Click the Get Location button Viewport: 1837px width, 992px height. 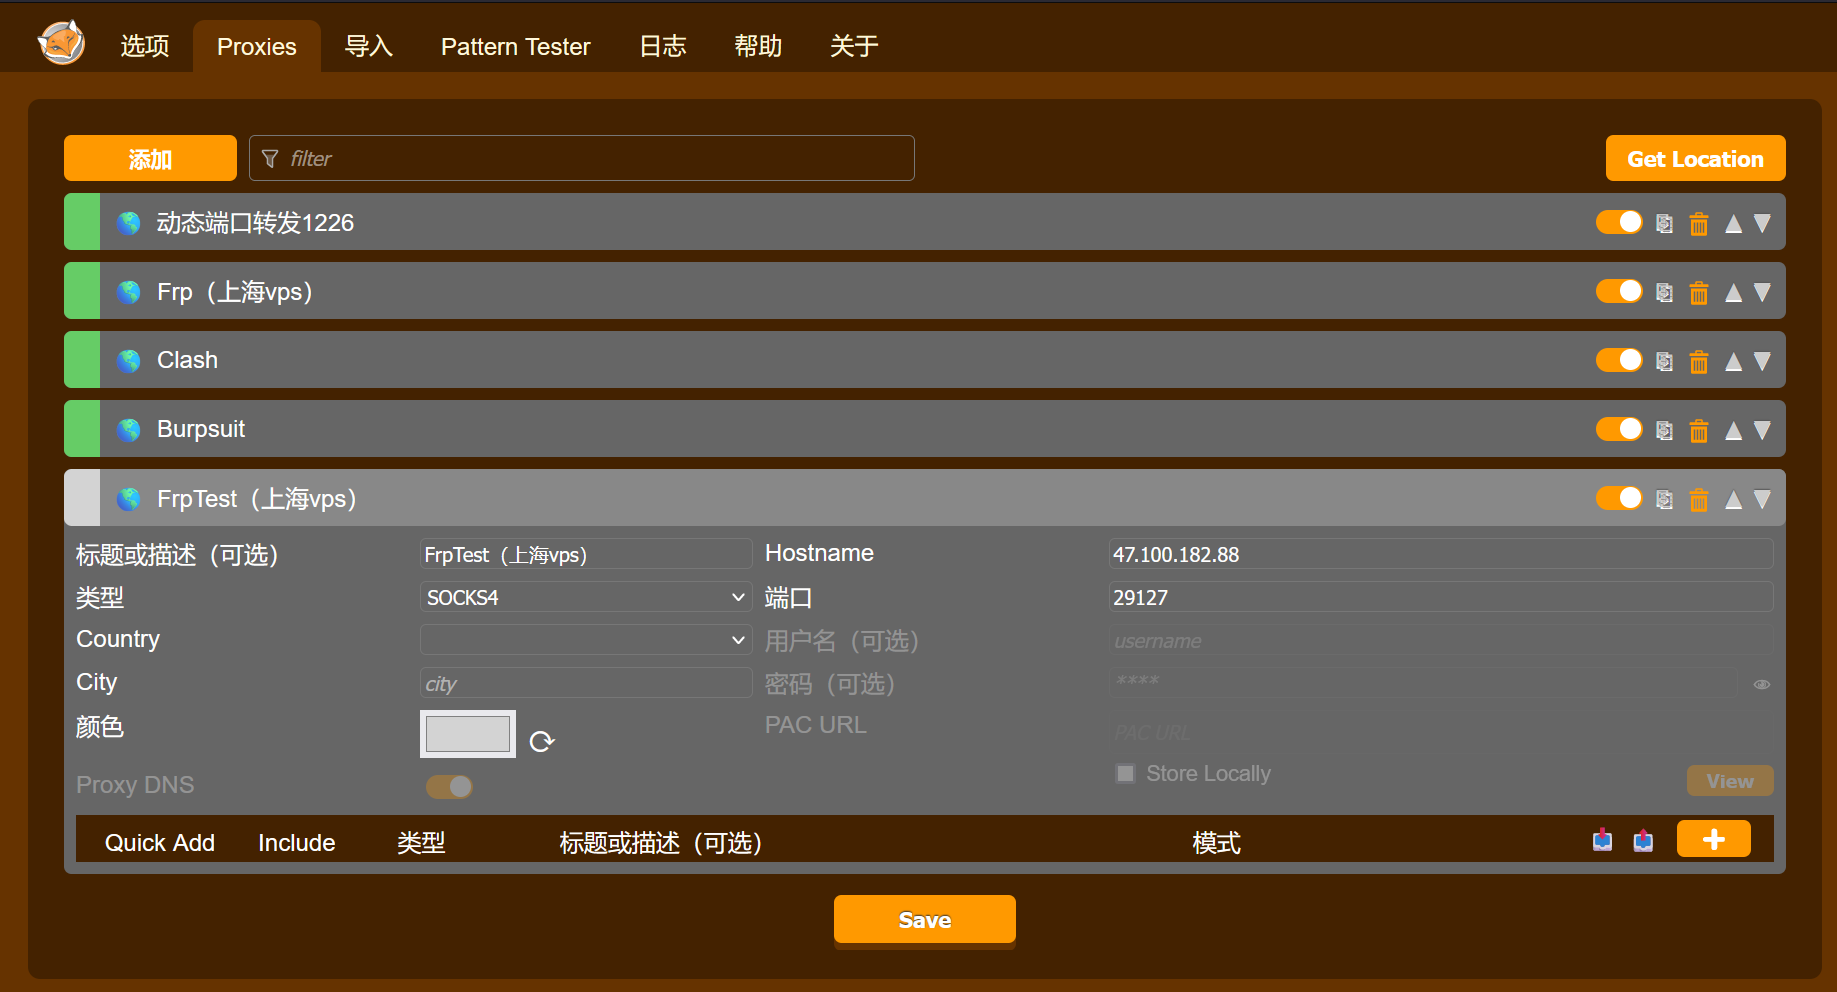[x=1695, y=158]
